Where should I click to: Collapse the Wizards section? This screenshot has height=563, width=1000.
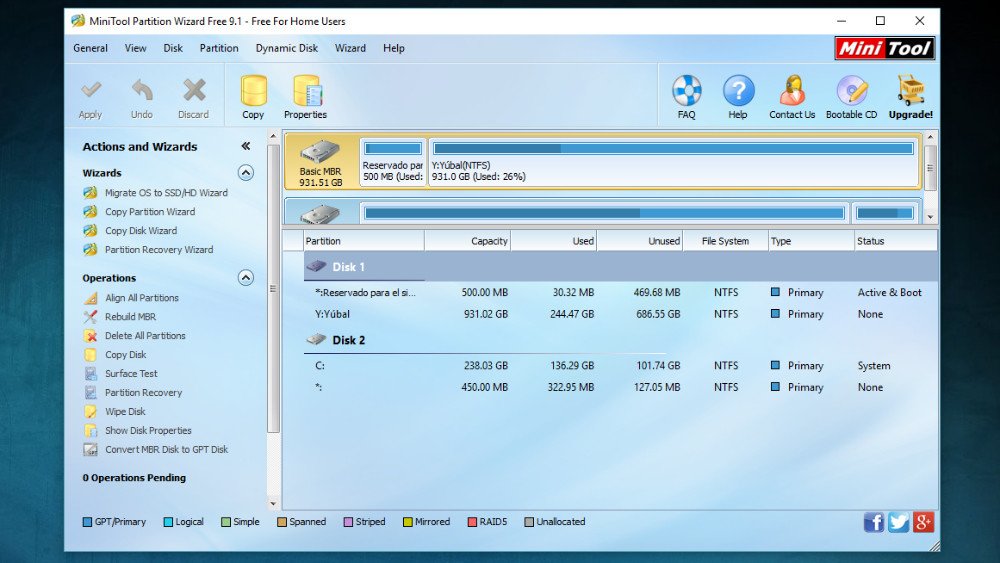click(x=246, y=173)
